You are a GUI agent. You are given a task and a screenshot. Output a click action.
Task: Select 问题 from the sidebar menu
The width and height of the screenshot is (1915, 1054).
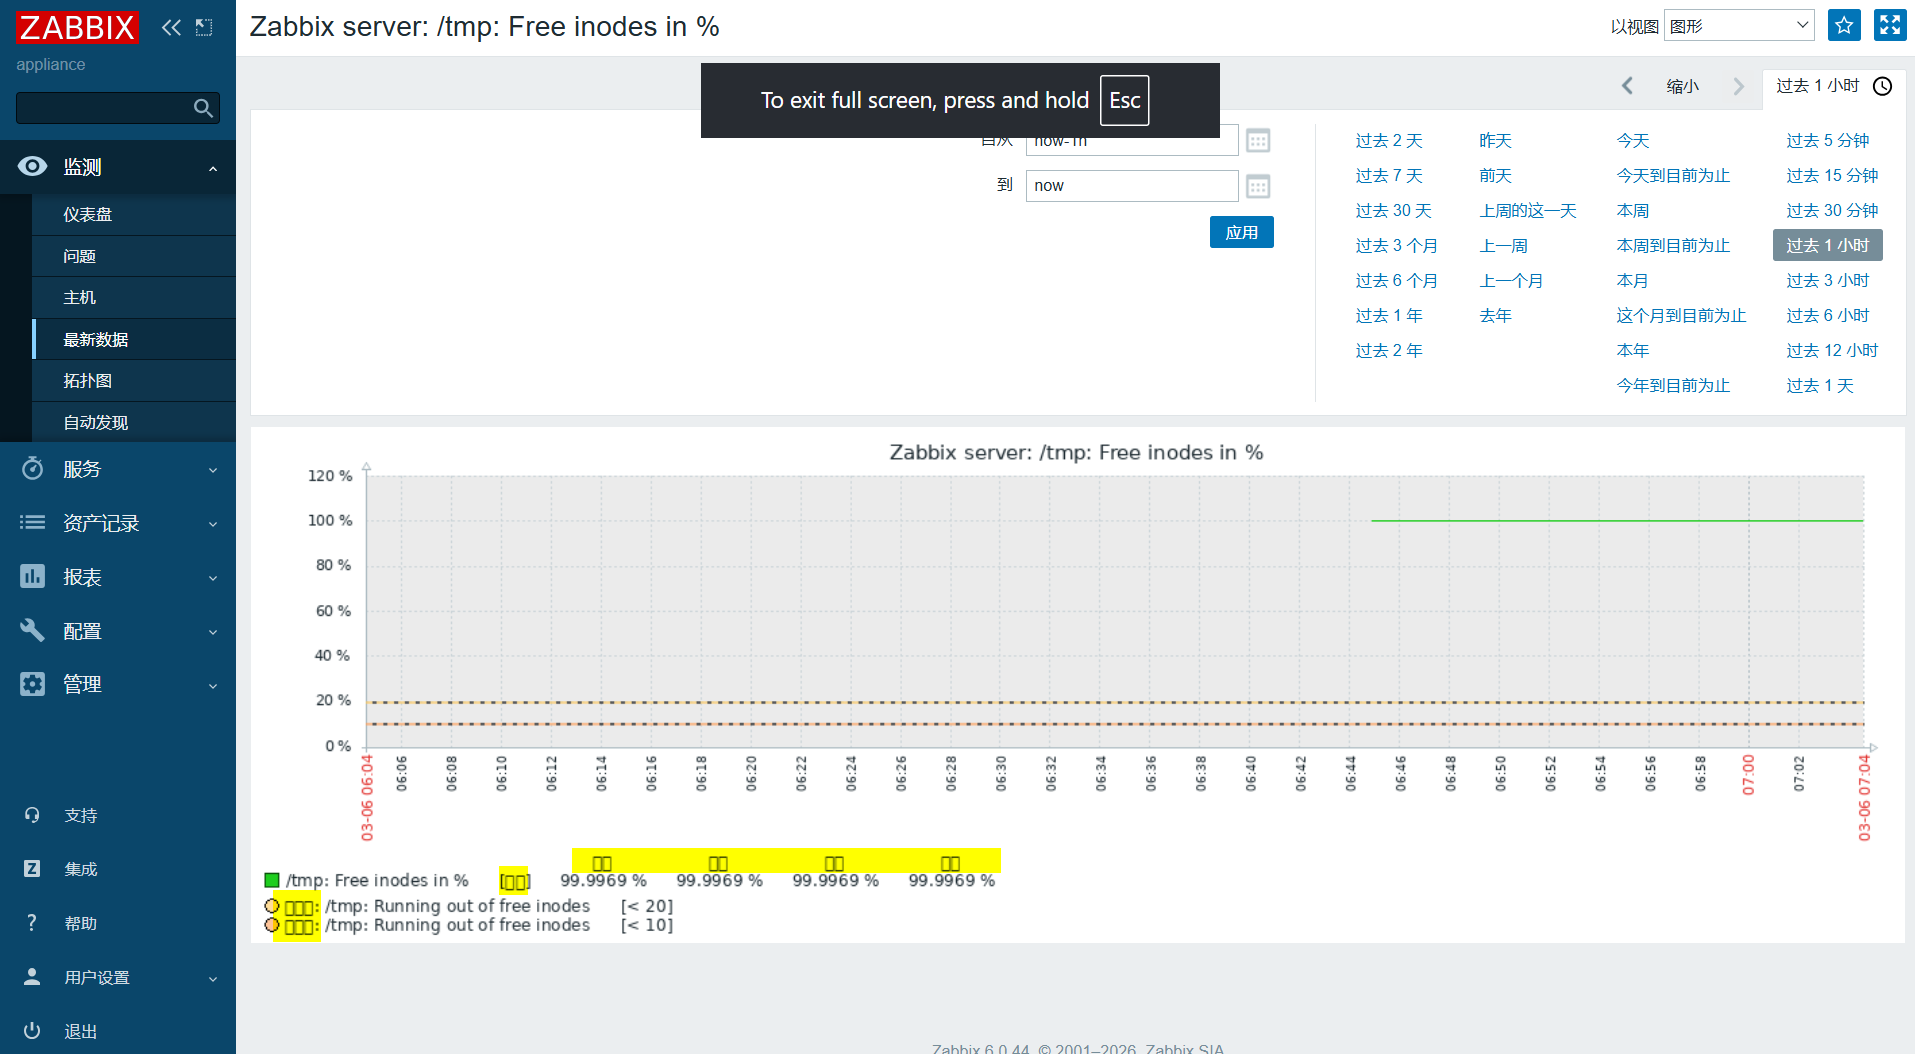80,256
